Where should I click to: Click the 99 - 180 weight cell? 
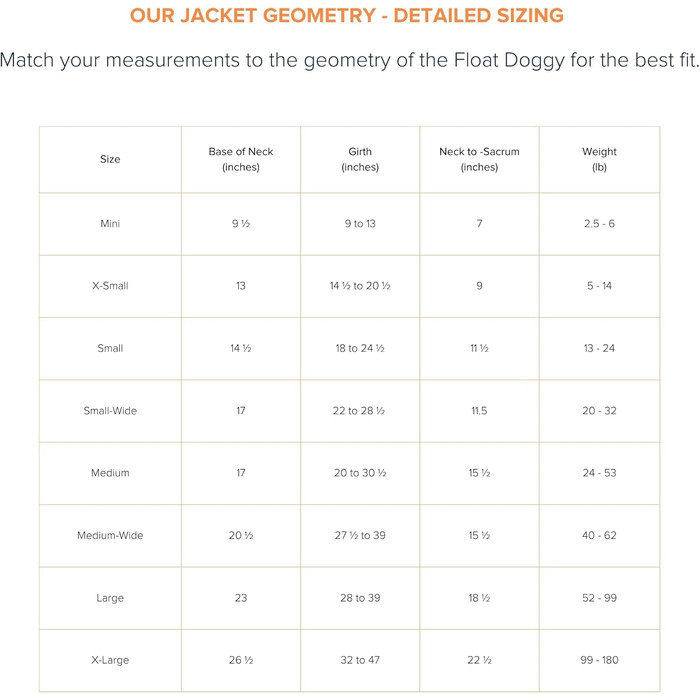tap(599, 661)
